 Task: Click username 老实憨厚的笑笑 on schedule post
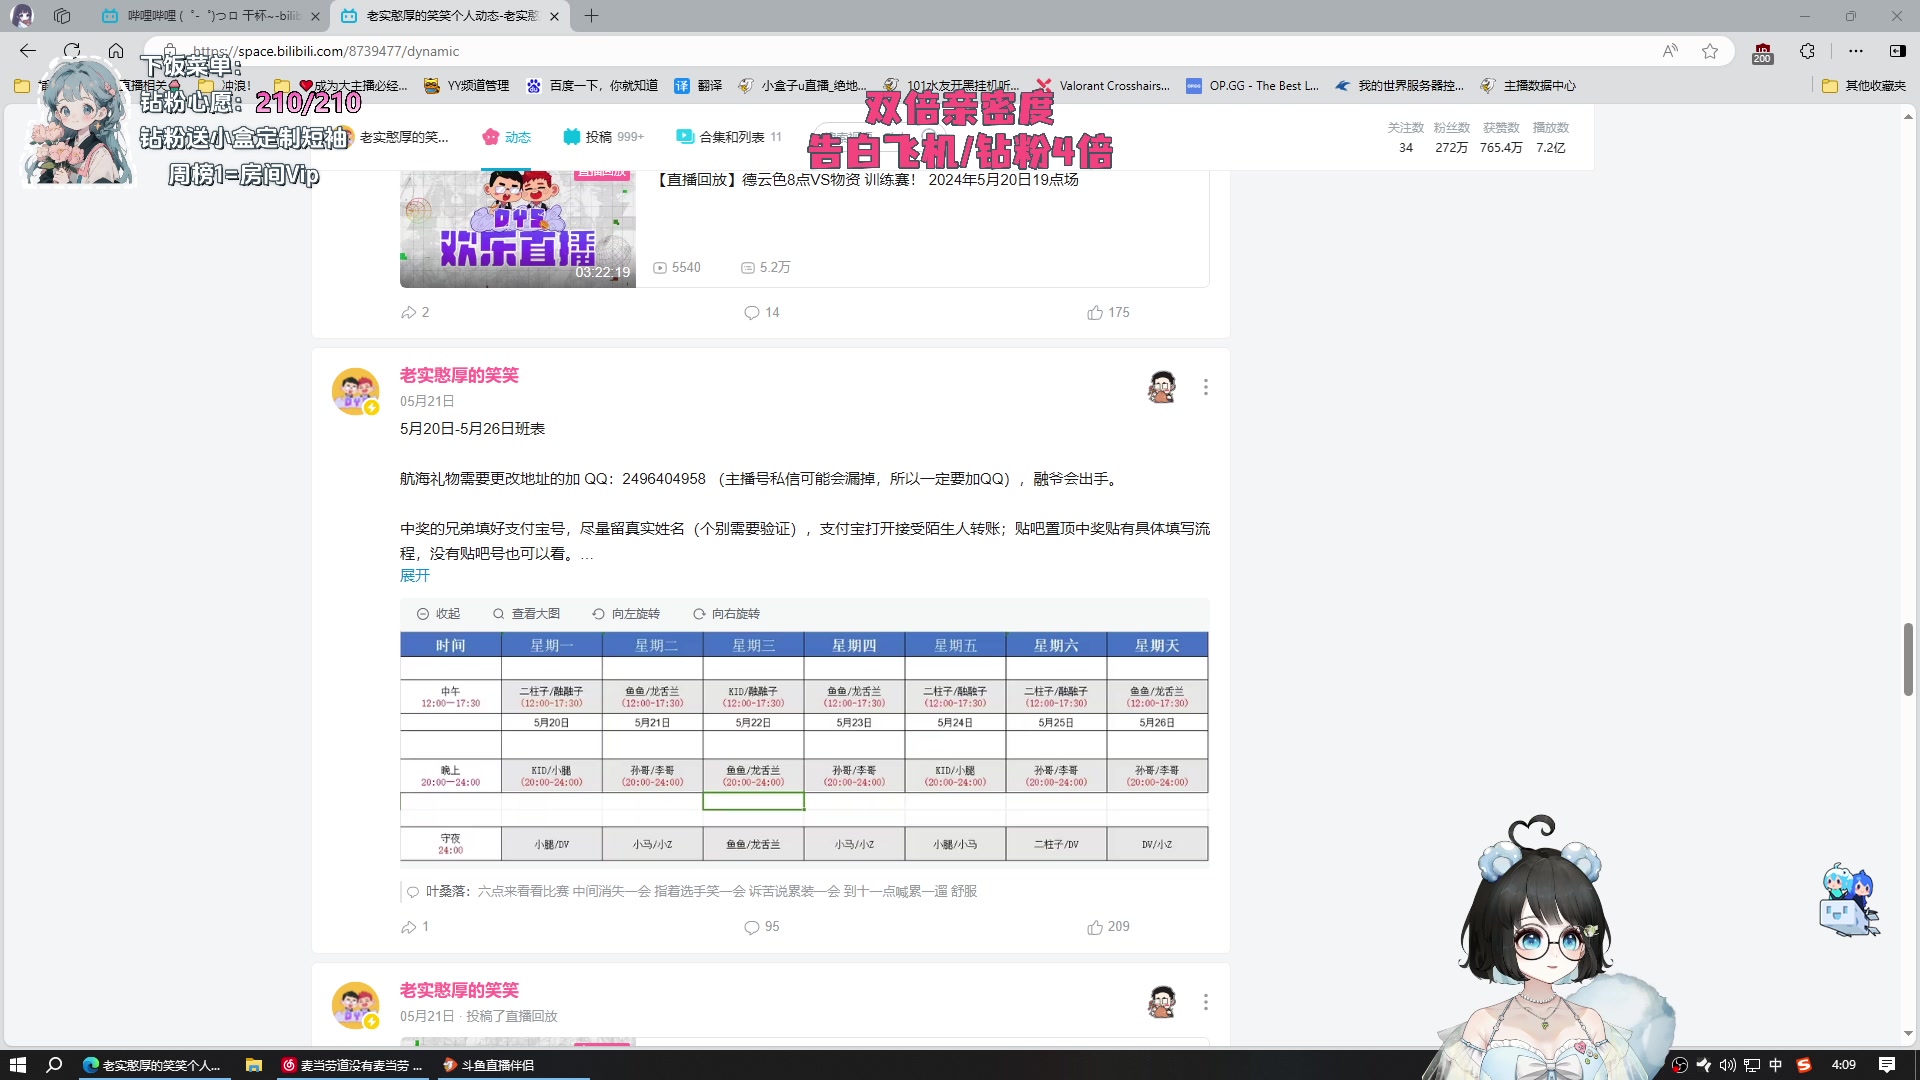pyautogui.click(x=459, y=375)
